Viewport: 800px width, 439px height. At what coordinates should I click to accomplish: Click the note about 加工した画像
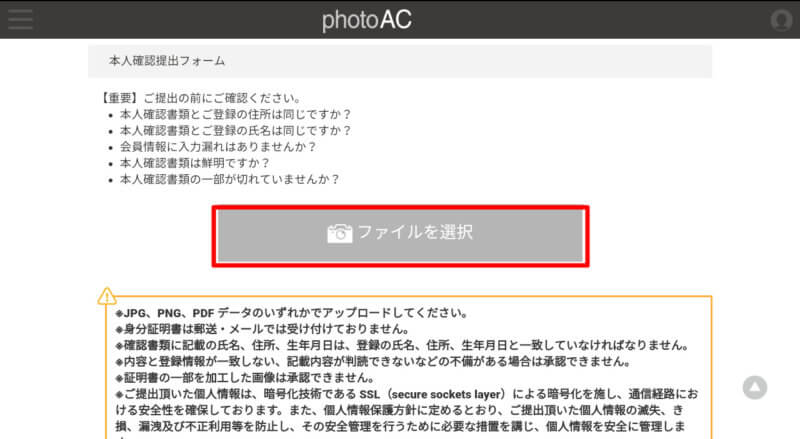tap(245, 378)
